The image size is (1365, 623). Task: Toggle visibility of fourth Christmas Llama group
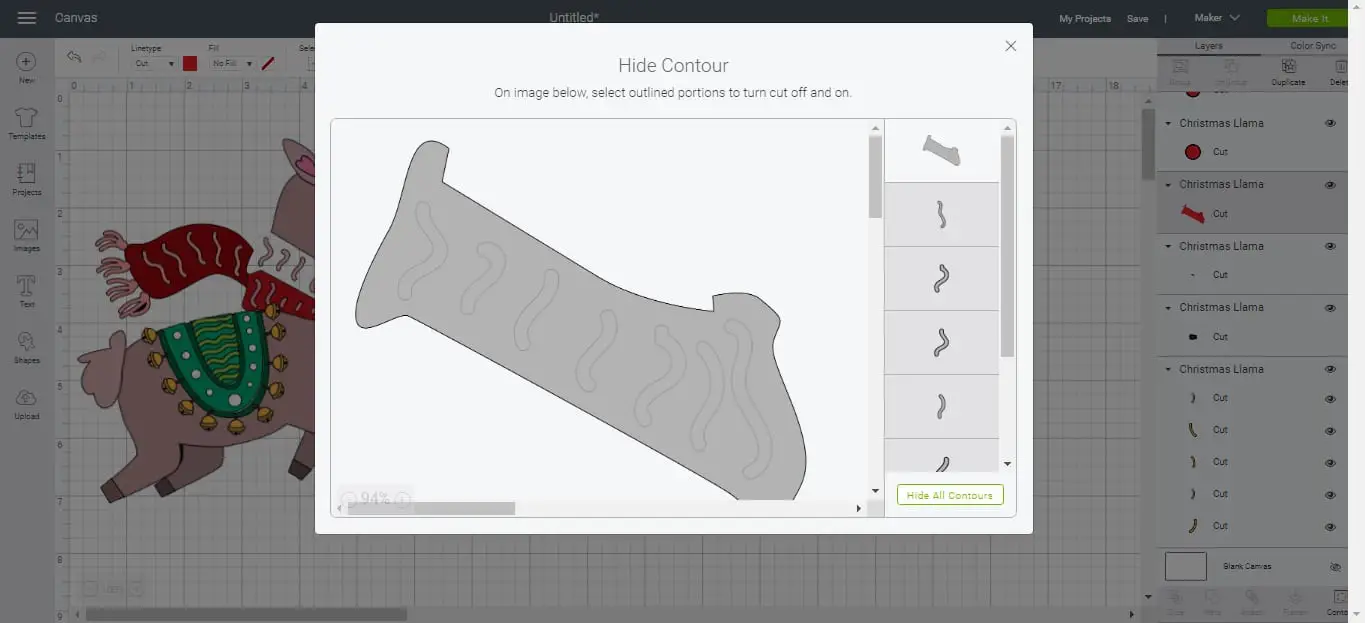click(x=1330, y=308)
